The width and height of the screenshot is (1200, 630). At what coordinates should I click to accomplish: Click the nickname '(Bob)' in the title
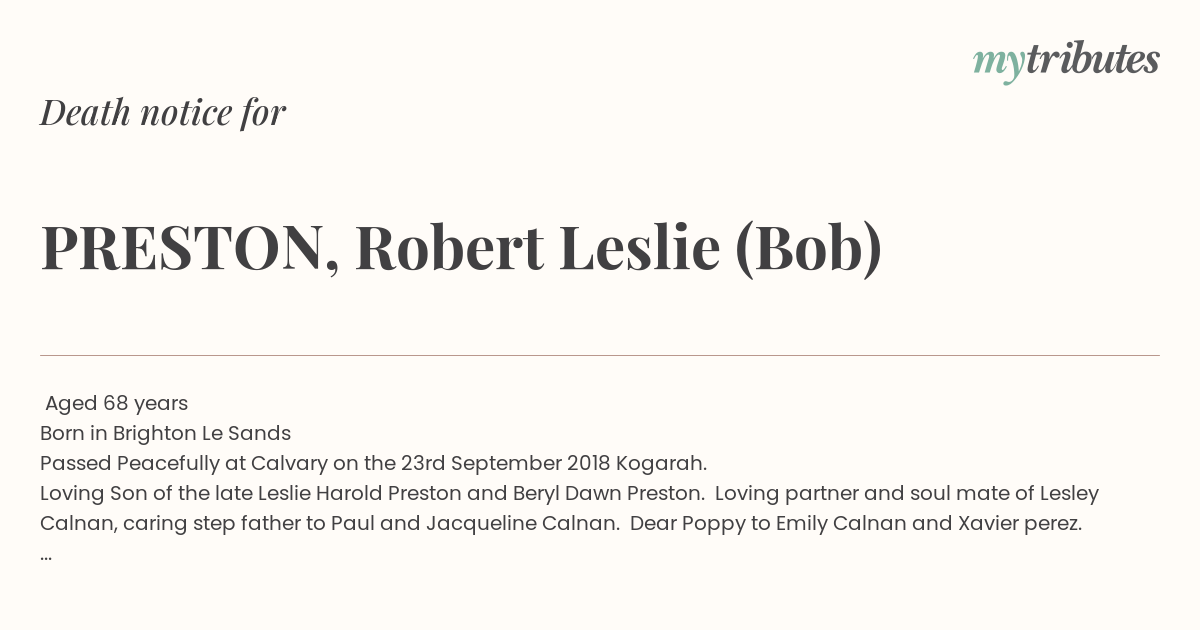(808, 248)
